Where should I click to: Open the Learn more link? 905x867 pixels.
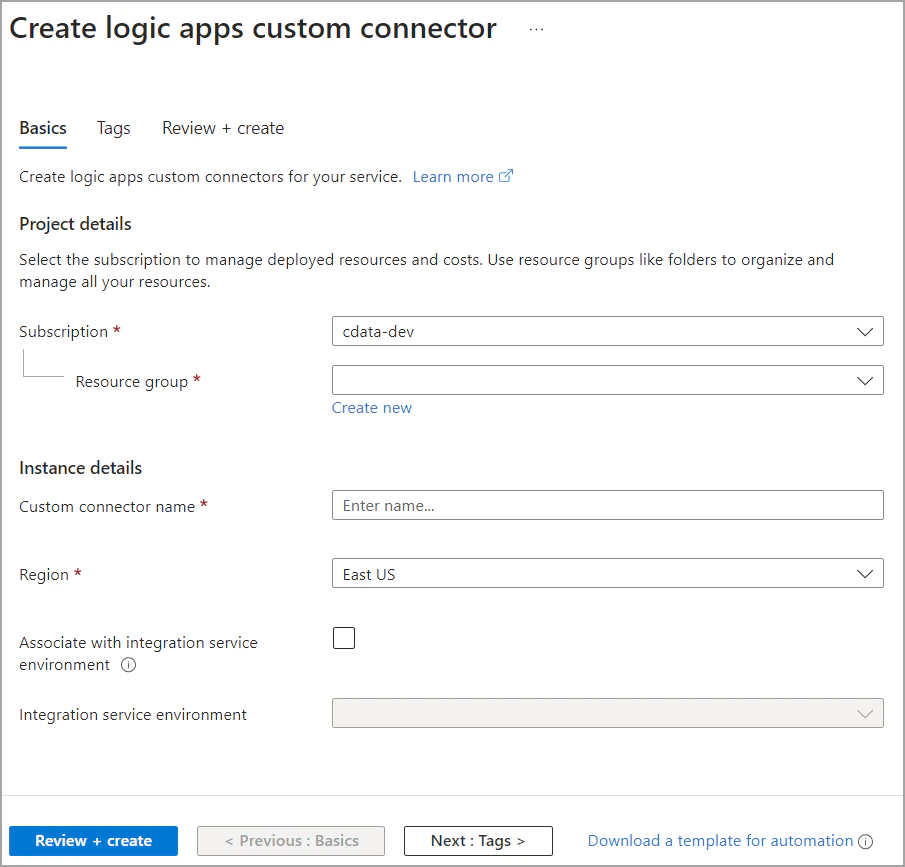tap(453, 176)
